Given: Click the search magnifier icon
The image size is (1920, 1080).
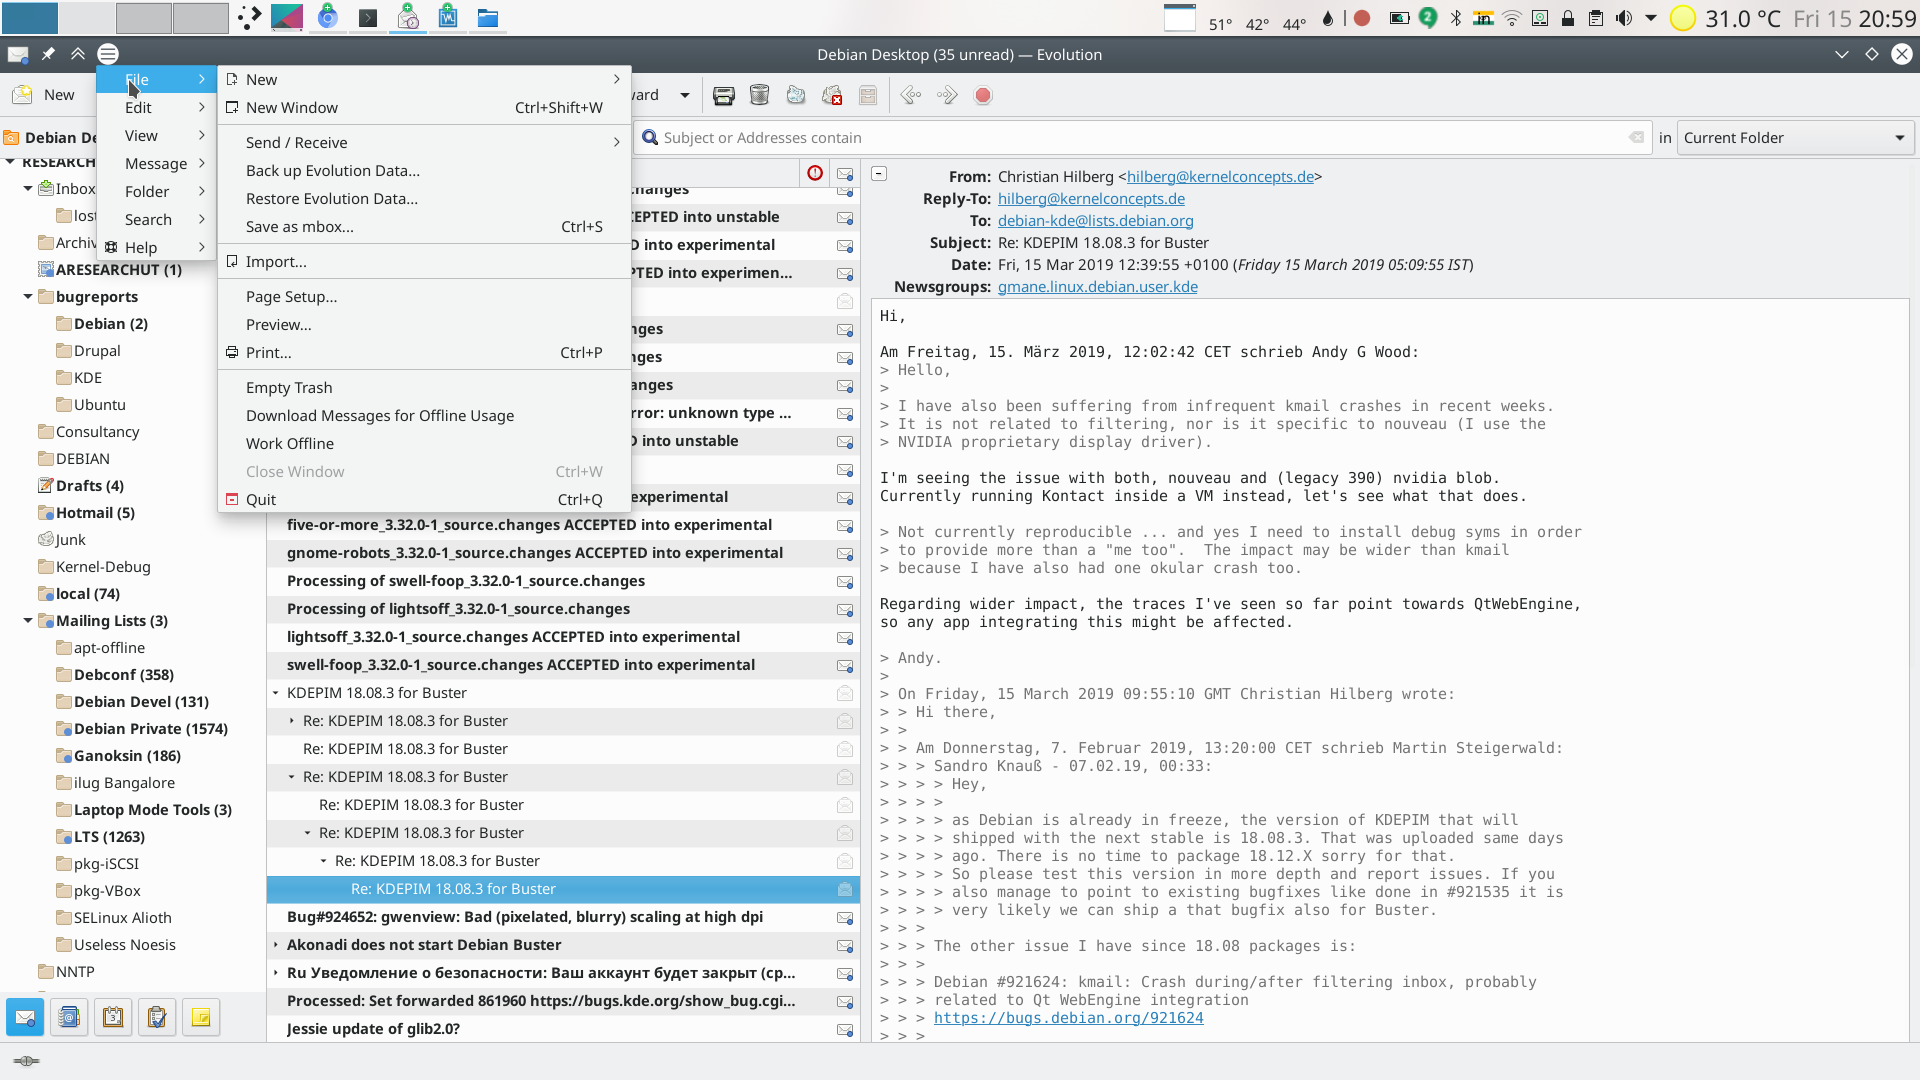Looking at the screenshot, I should (x=650, y=138).
